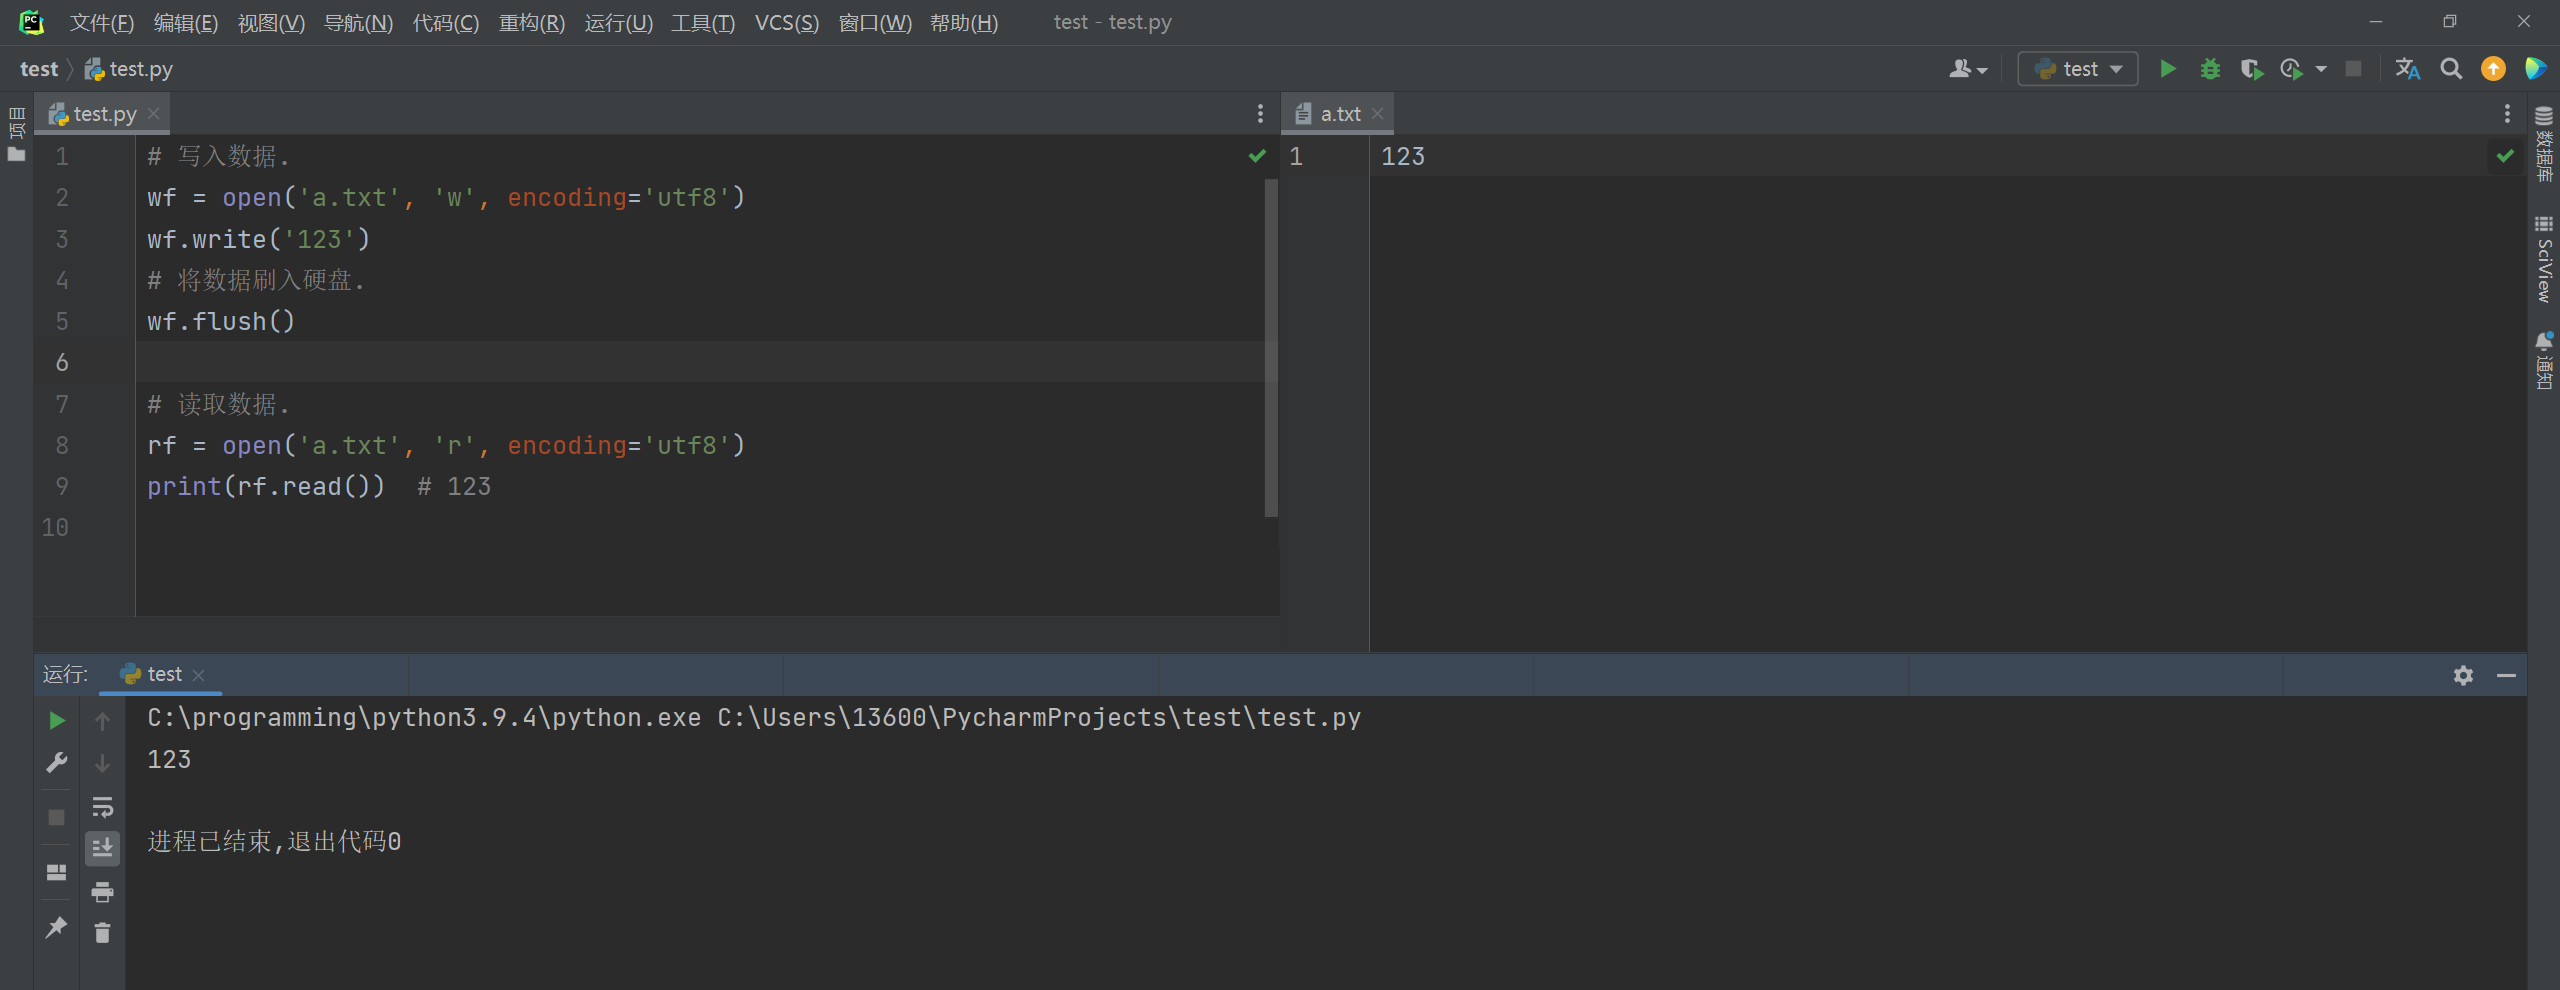This screenshot has height=990, width=2560.
Task: Run the test configuration with green play button
Action: 2167,69
